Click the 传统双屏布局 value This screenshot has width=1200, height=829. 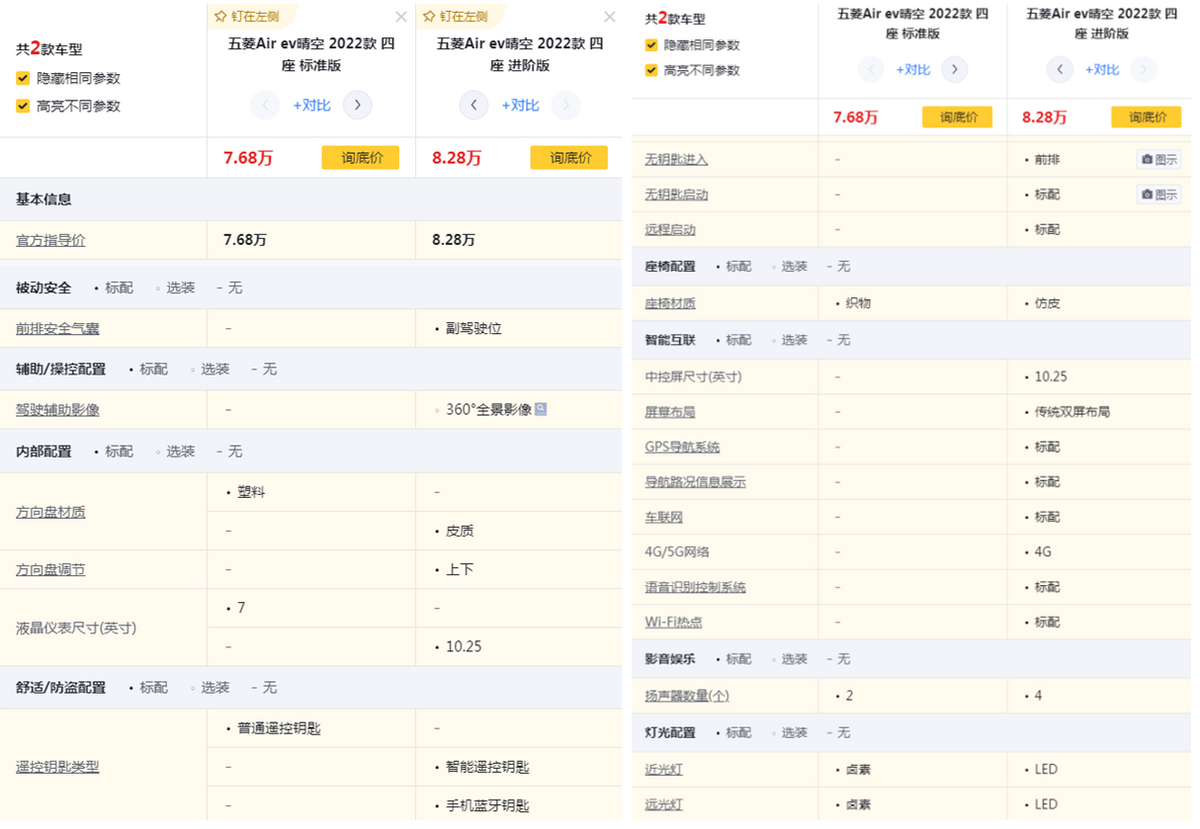tap(1072, 411)
